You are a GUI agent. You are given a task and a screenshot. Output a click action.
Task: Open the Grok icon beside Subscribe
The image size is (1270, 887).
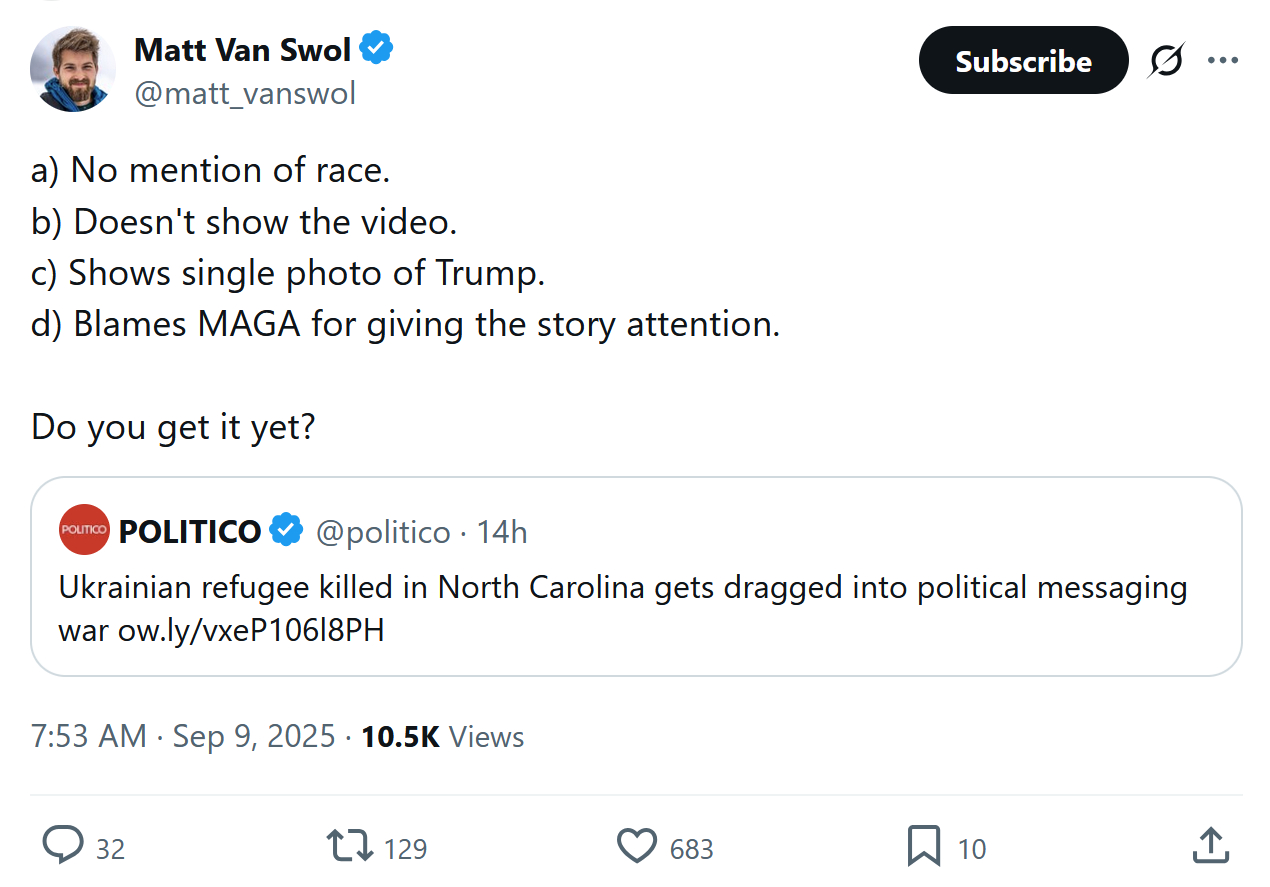[x=1164, y=62]
